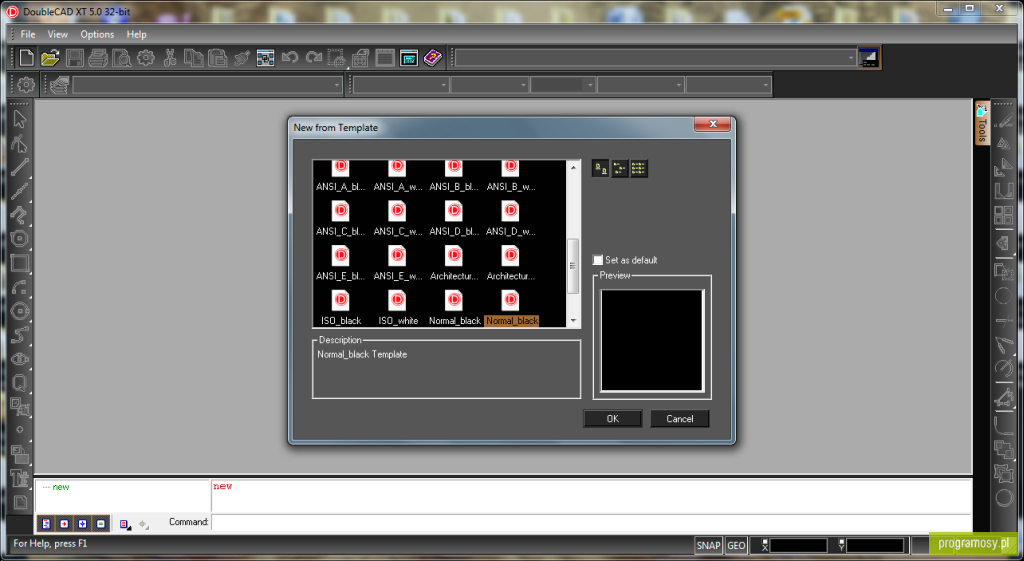Image resolution: width=1024 pixels, height=561 pixels.
Task: Enable the Set as default checkbox
Action: [x=598, y=260]
